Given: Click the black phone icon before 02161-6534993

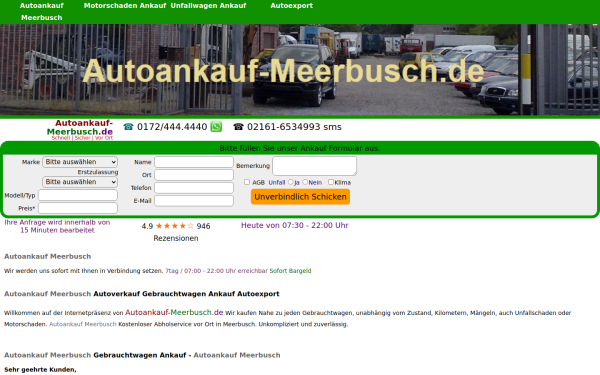Looking at the screenshot, I should 238,127.
